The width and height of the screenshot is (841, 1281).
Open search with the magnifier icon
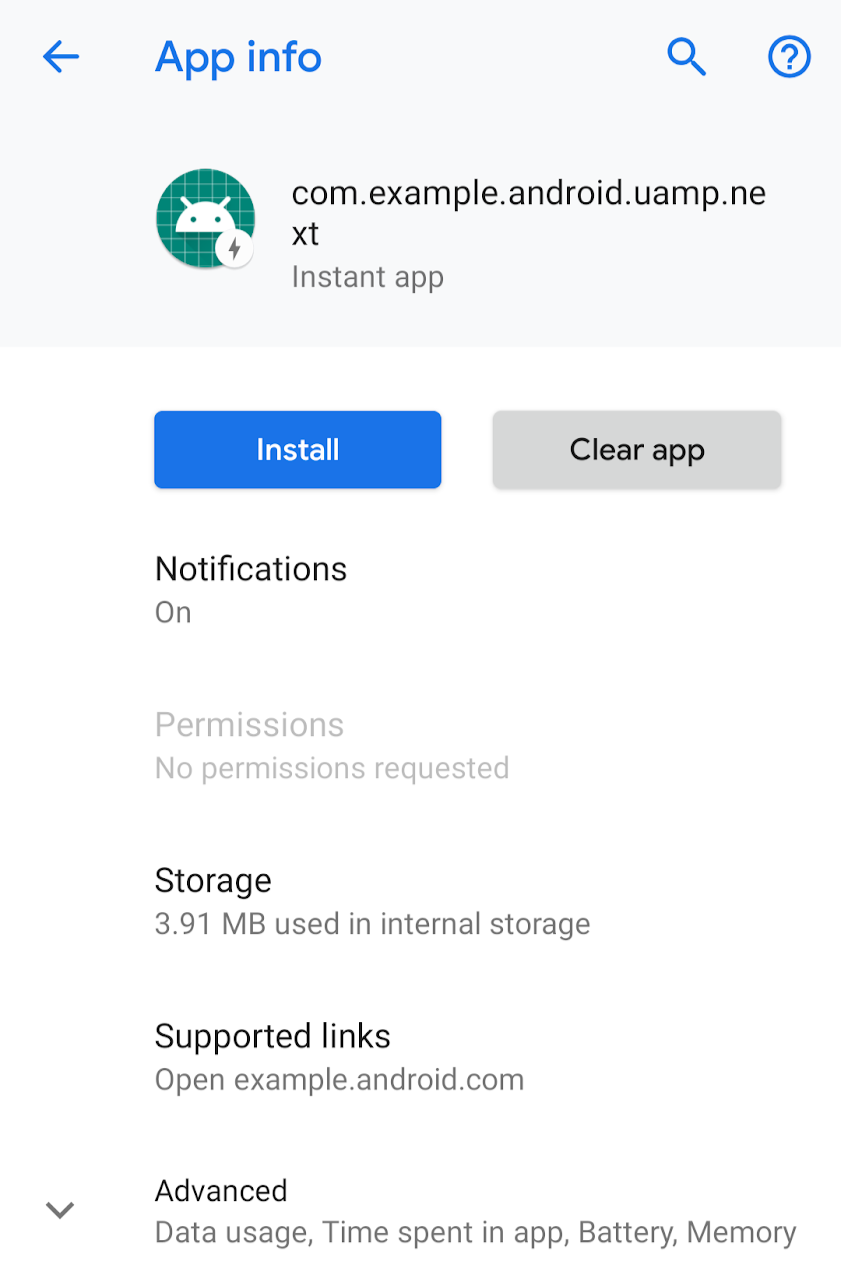pos(687,58)
